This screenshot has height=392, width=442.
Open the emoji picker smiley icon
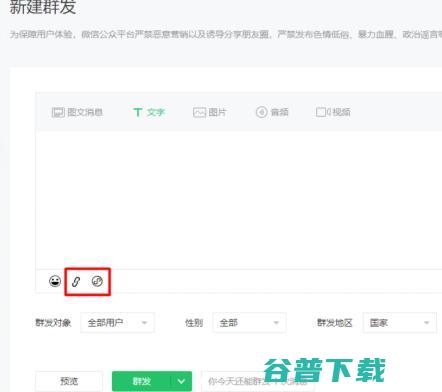coord(55,281)
